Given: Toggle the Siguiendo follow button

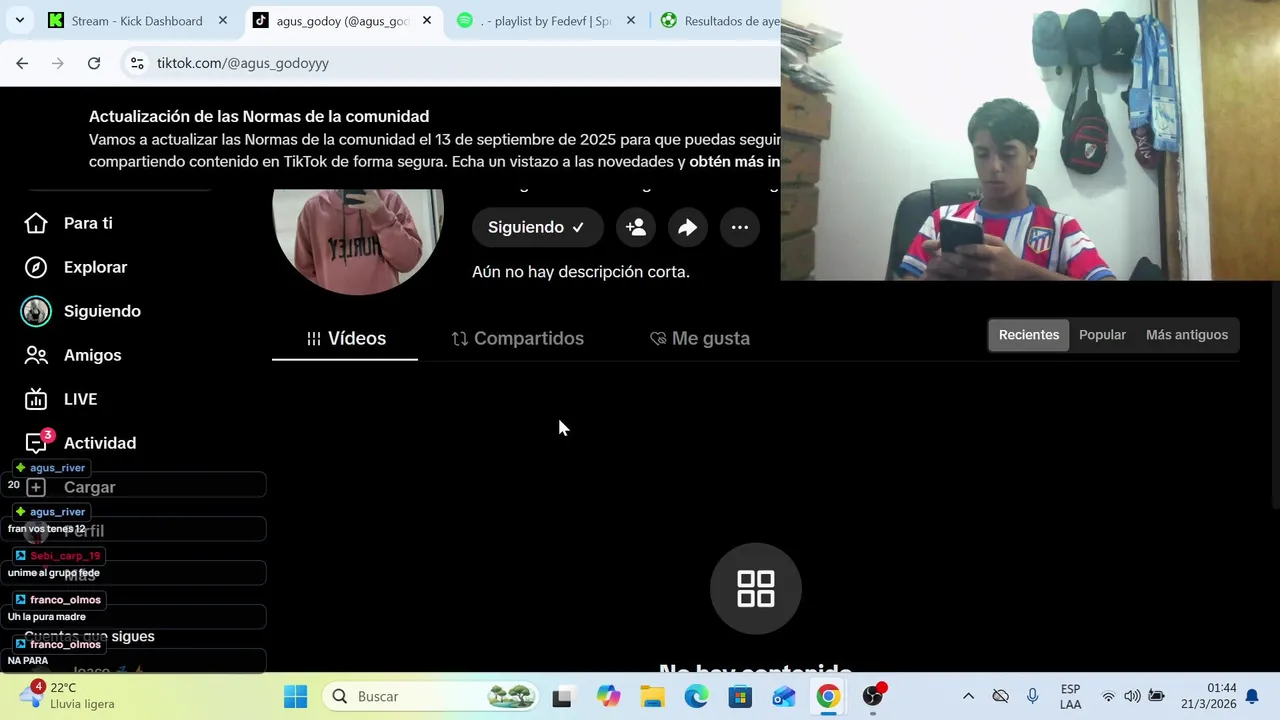Looking at the screenshot, I should pos(537,227).
